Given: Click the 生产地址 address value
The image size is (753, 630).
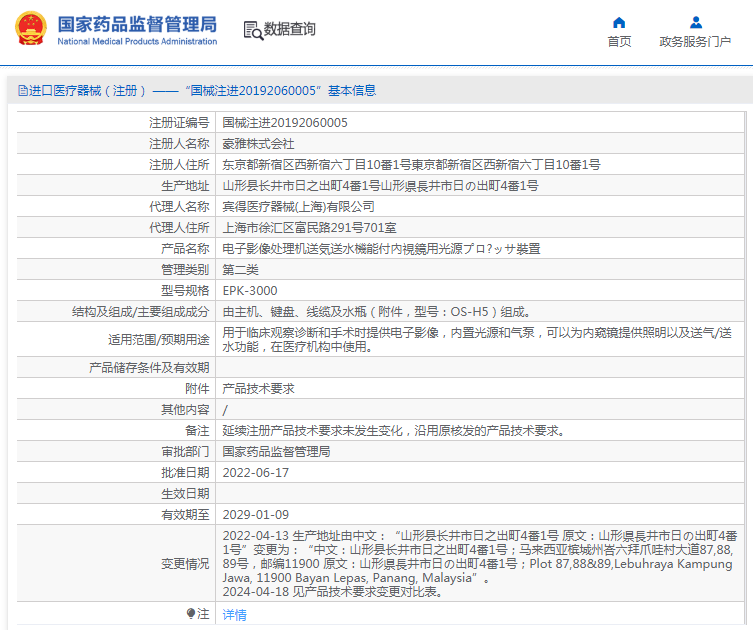Looking at the screenshot, I should pyautogui.click(x=380, y=186).
